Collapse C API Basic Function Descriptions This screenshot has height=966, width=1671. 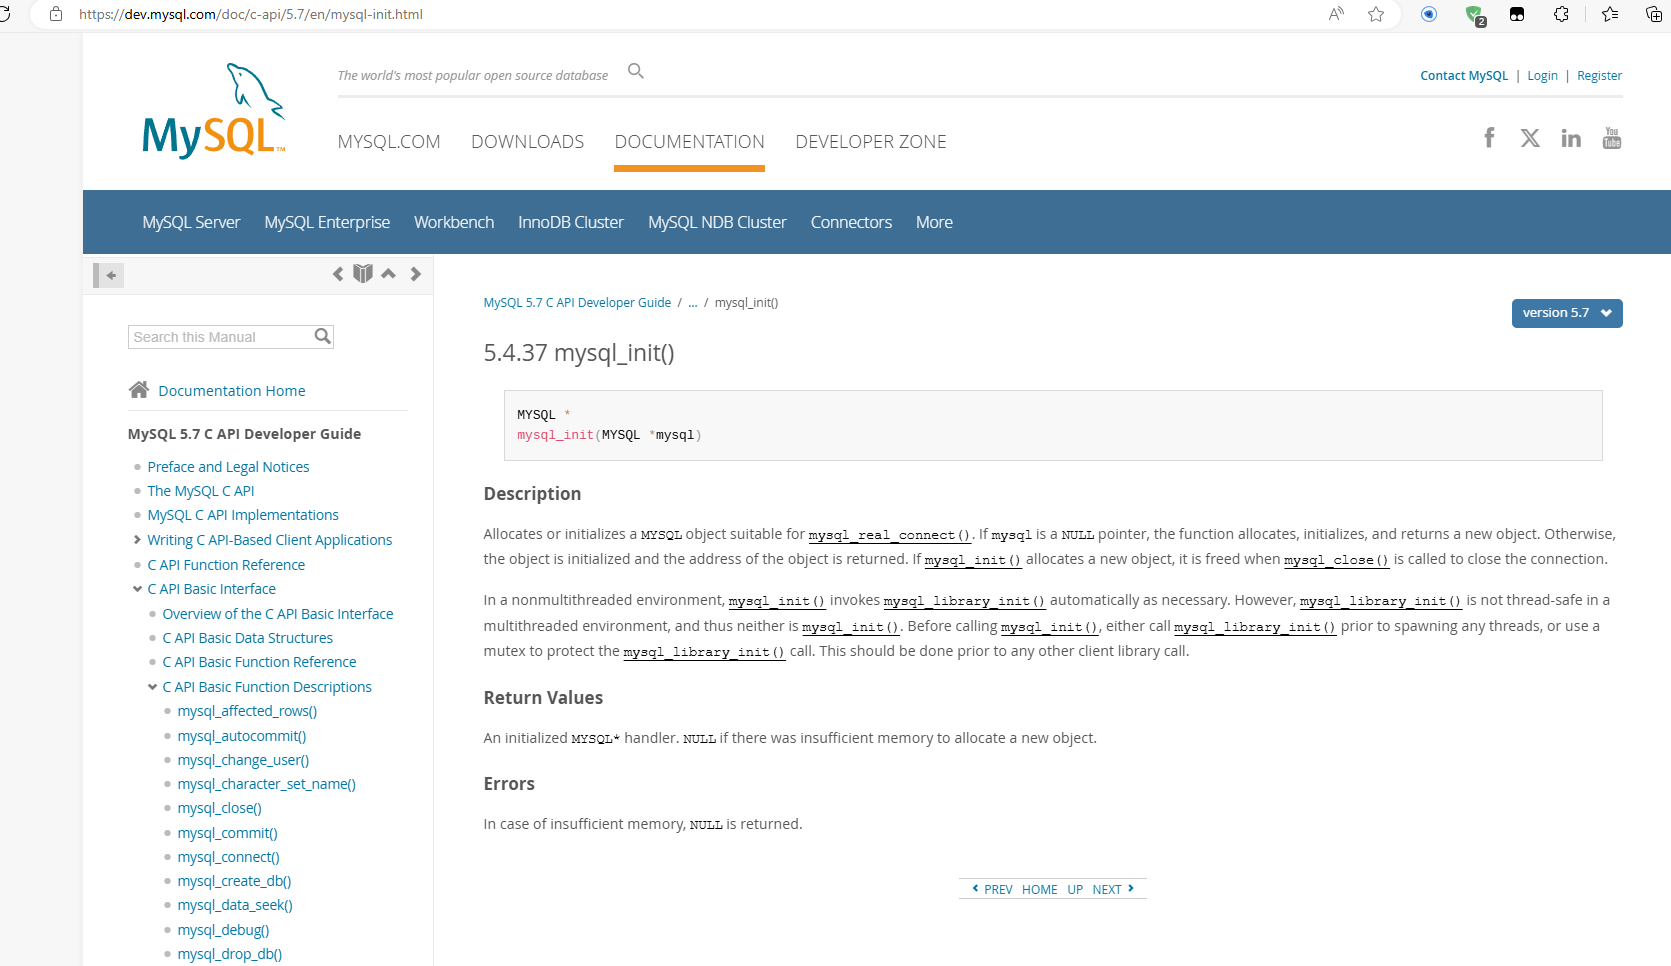click(x=152, y=687)
